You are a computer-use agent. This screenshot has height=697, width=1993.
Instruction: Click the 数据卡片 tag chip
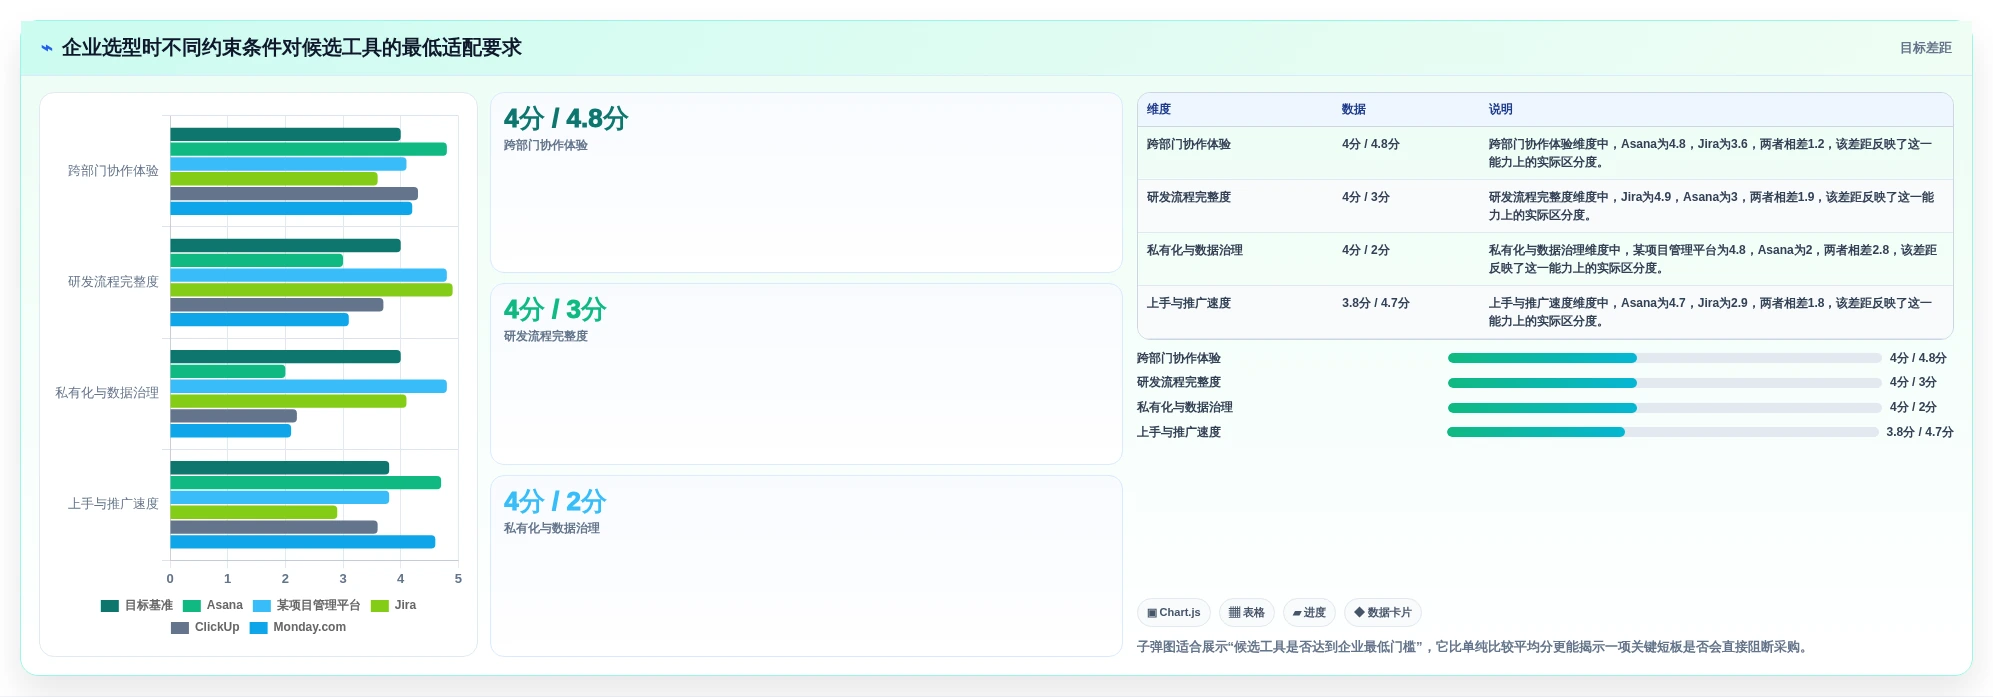(x=1383, y=613)
